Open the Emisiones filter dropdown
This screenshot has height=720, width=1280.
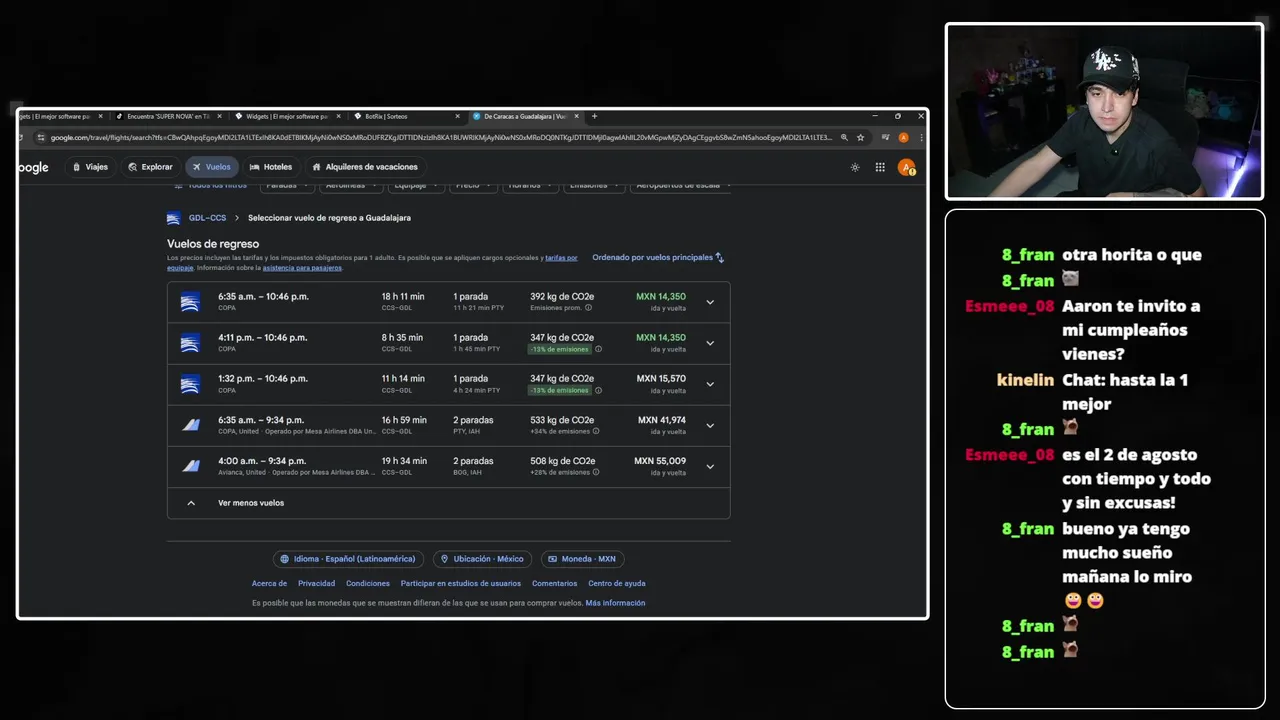pyautogui.click(x=593, y=185)
